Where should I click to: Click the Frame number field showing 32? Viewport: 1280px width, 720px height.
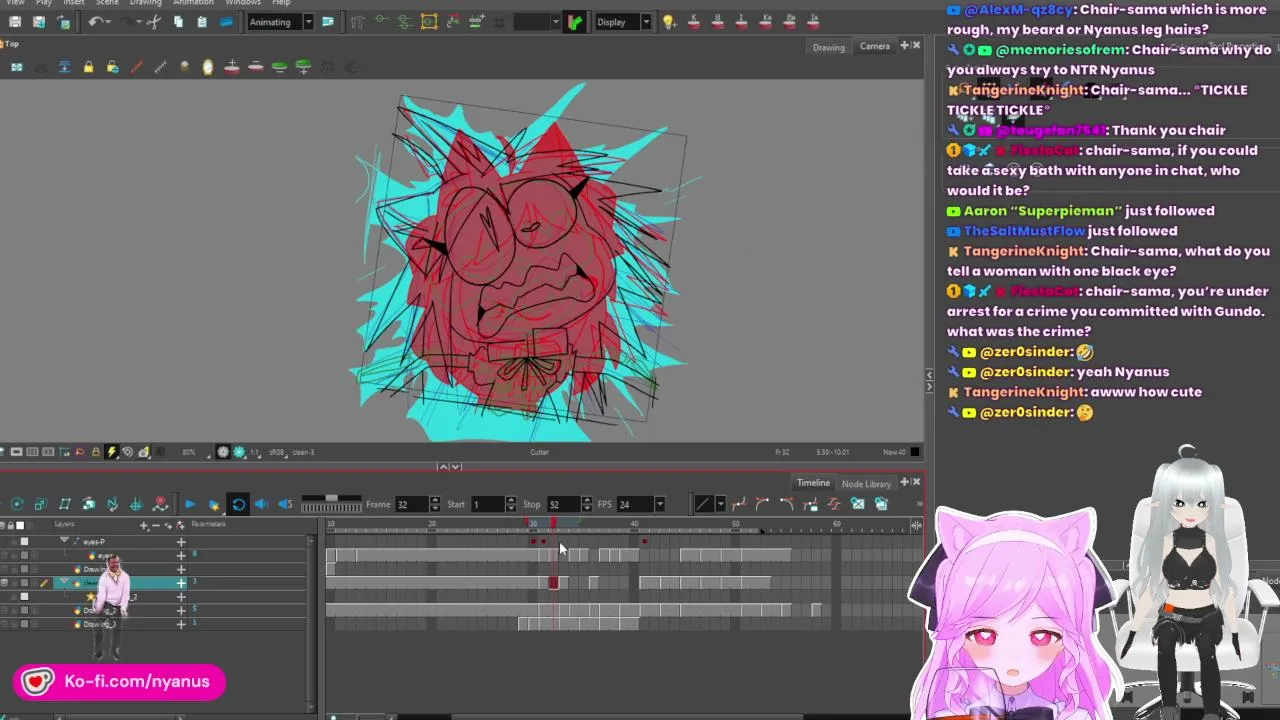[411, 504]
